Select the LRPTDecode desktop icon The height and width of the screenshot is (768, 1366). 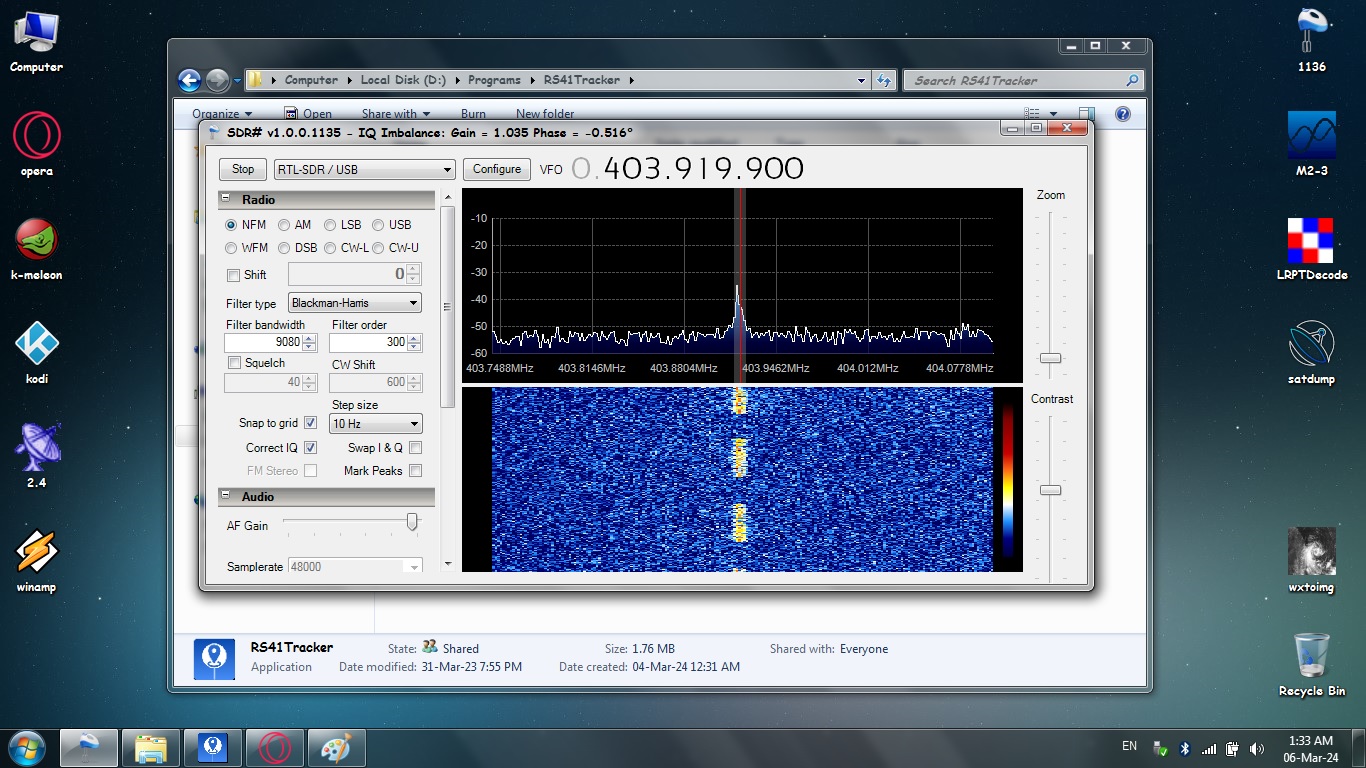(1311, 248)
